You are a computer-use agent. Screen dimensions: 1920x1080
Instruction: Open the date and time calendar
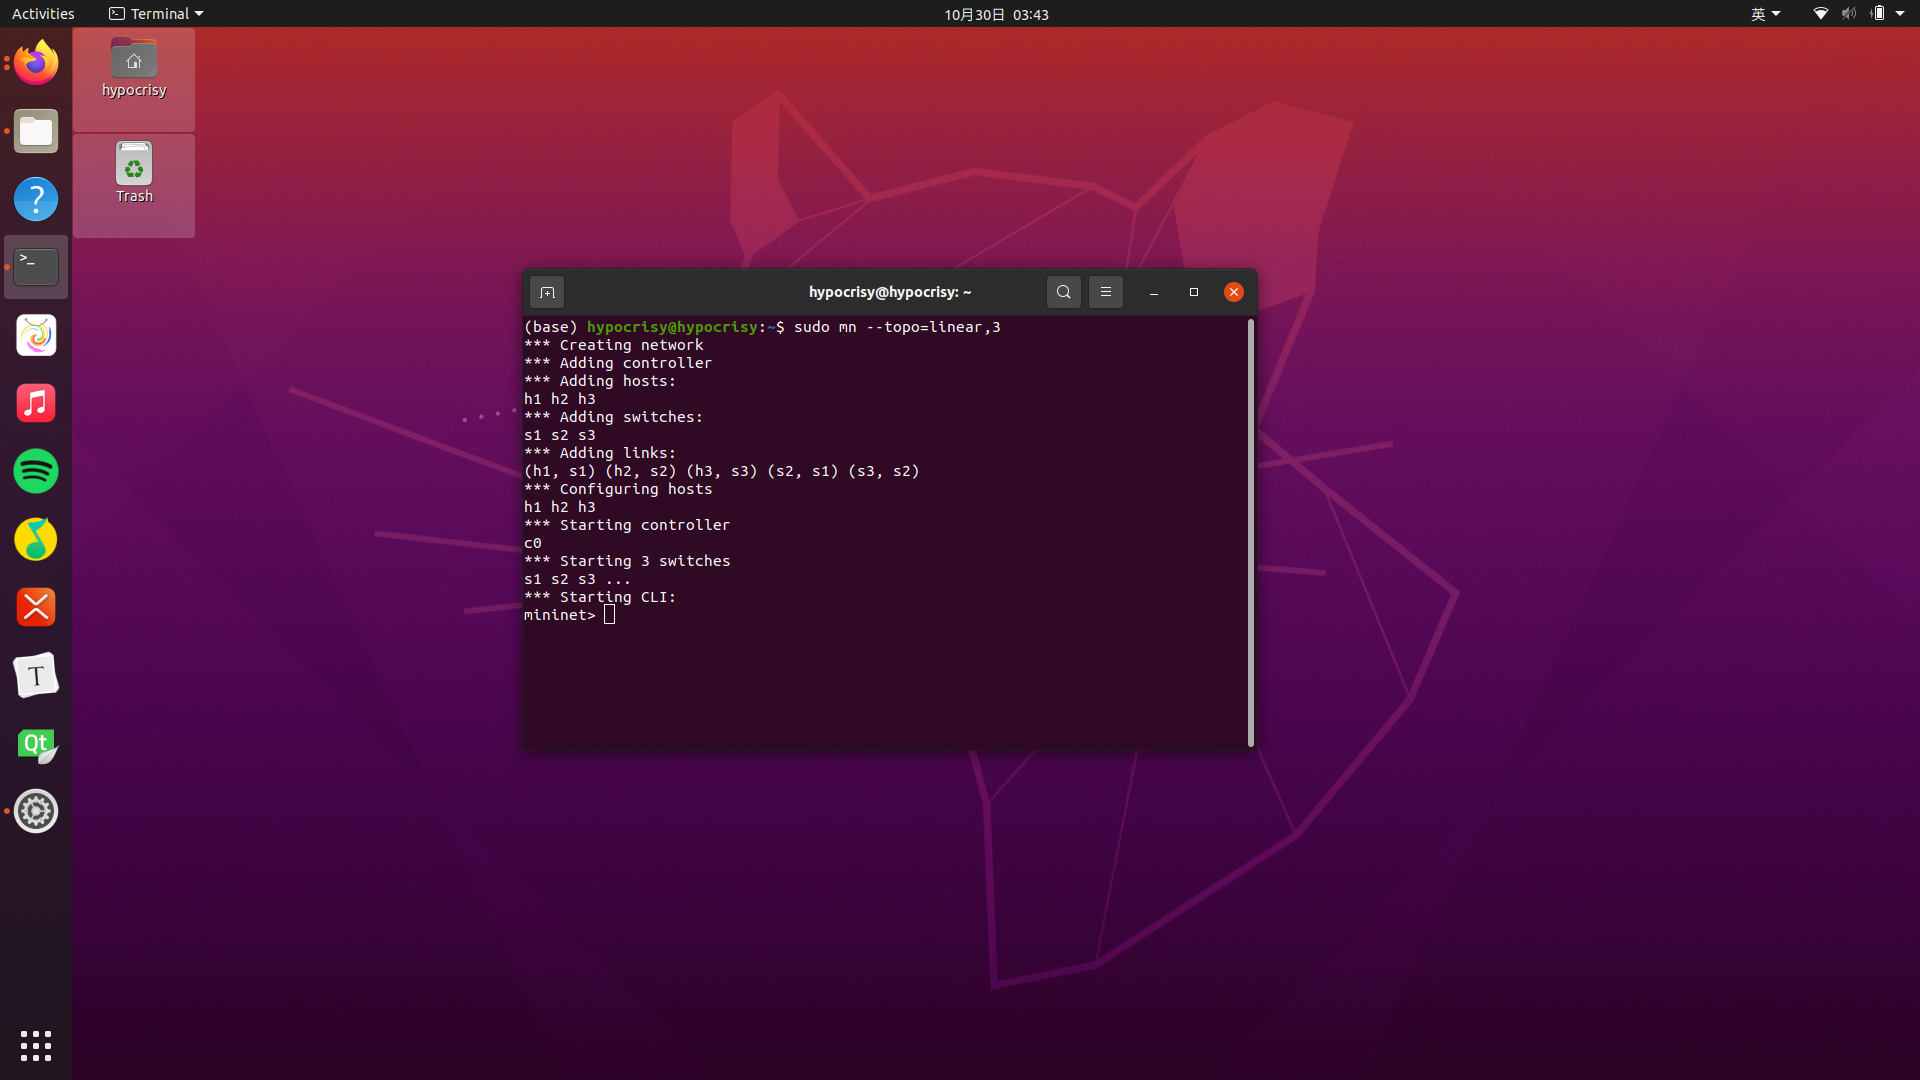tap(996, 14)
